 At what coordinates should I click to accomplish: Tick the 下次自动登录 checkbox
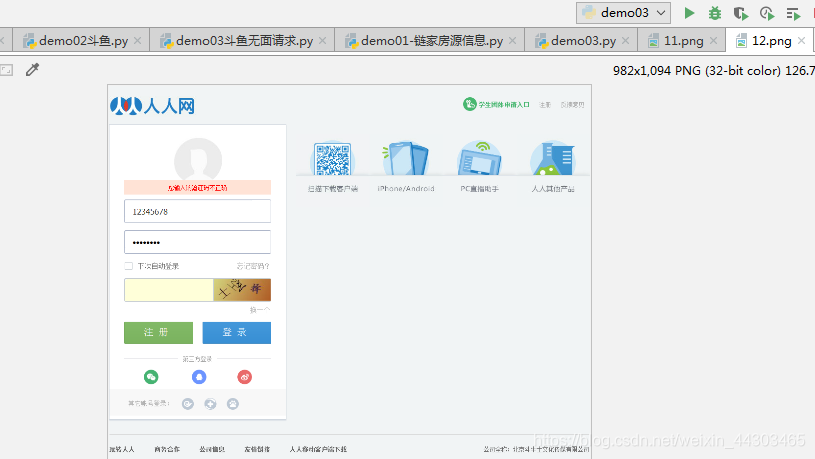click(x=128, y=266)
